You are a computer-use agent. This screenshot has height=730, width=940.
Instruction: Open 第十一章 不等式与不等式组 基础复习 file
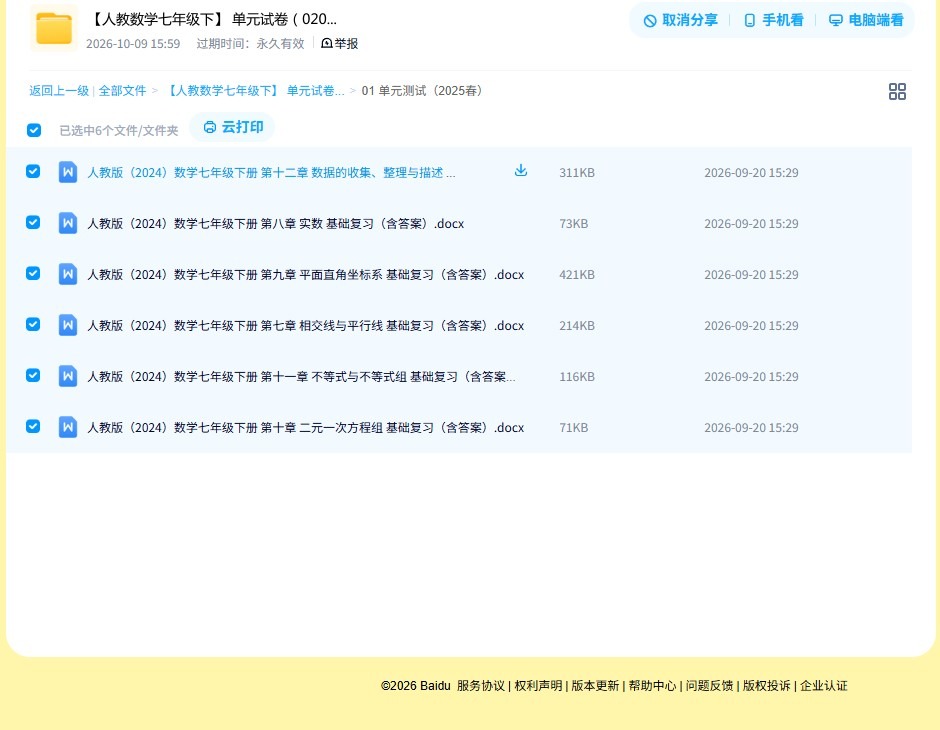point(302,376)
